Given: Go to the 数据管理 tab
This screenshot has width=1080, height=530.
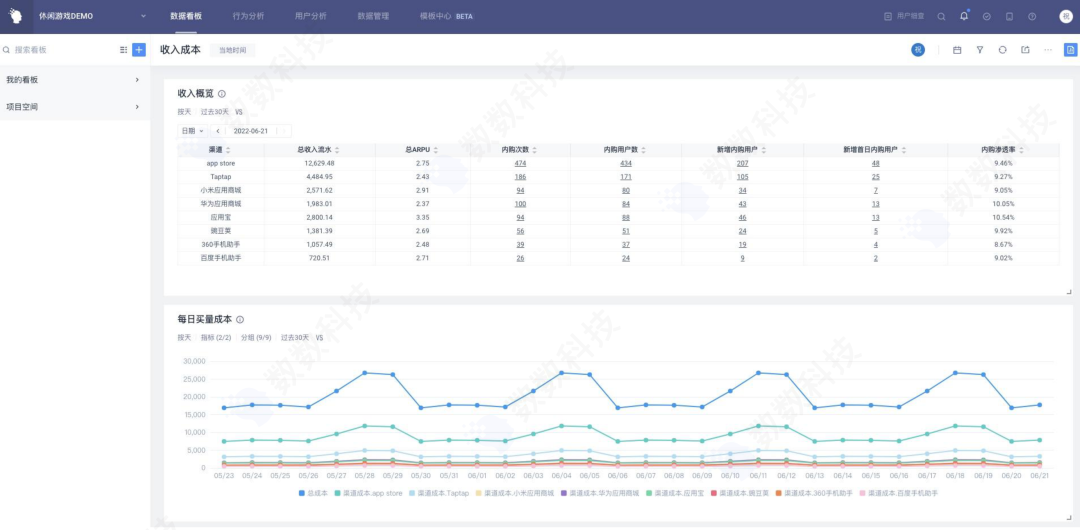Looking at the screenshot, I should tap(373, 16).
